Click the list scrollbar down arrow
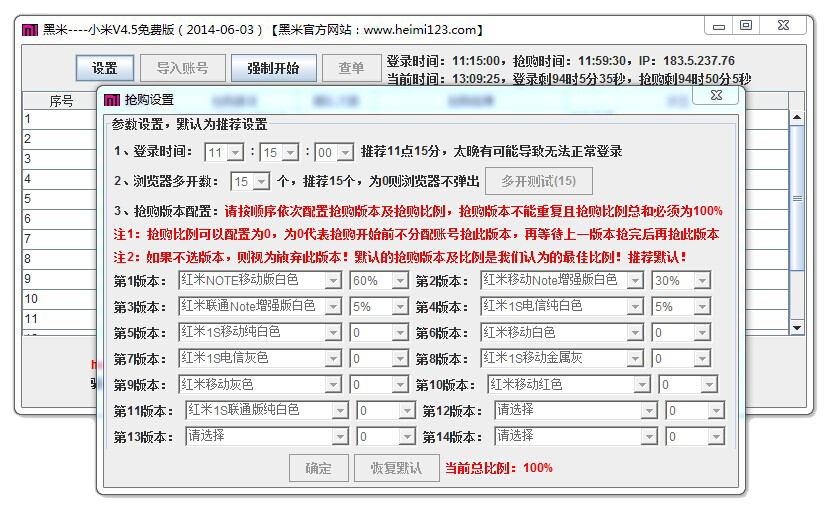This screenshot has height=509, width=828. [x=797, y=328]
